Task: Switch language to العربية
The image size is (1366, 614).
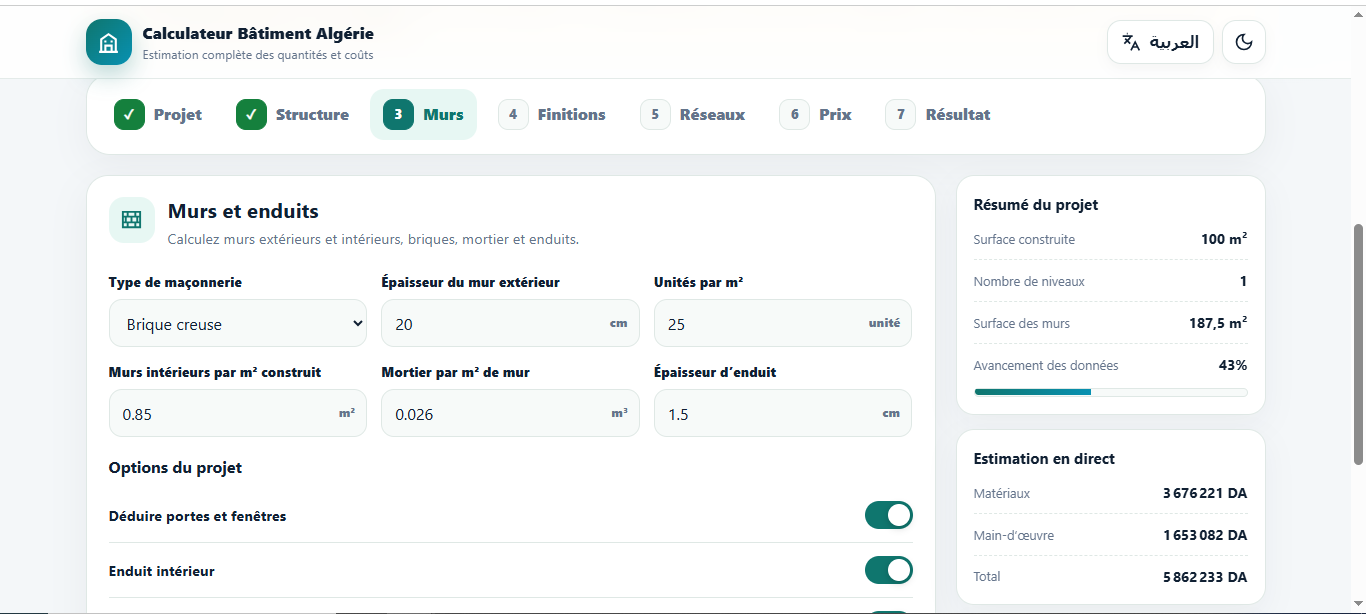Action: (1160, 42)
